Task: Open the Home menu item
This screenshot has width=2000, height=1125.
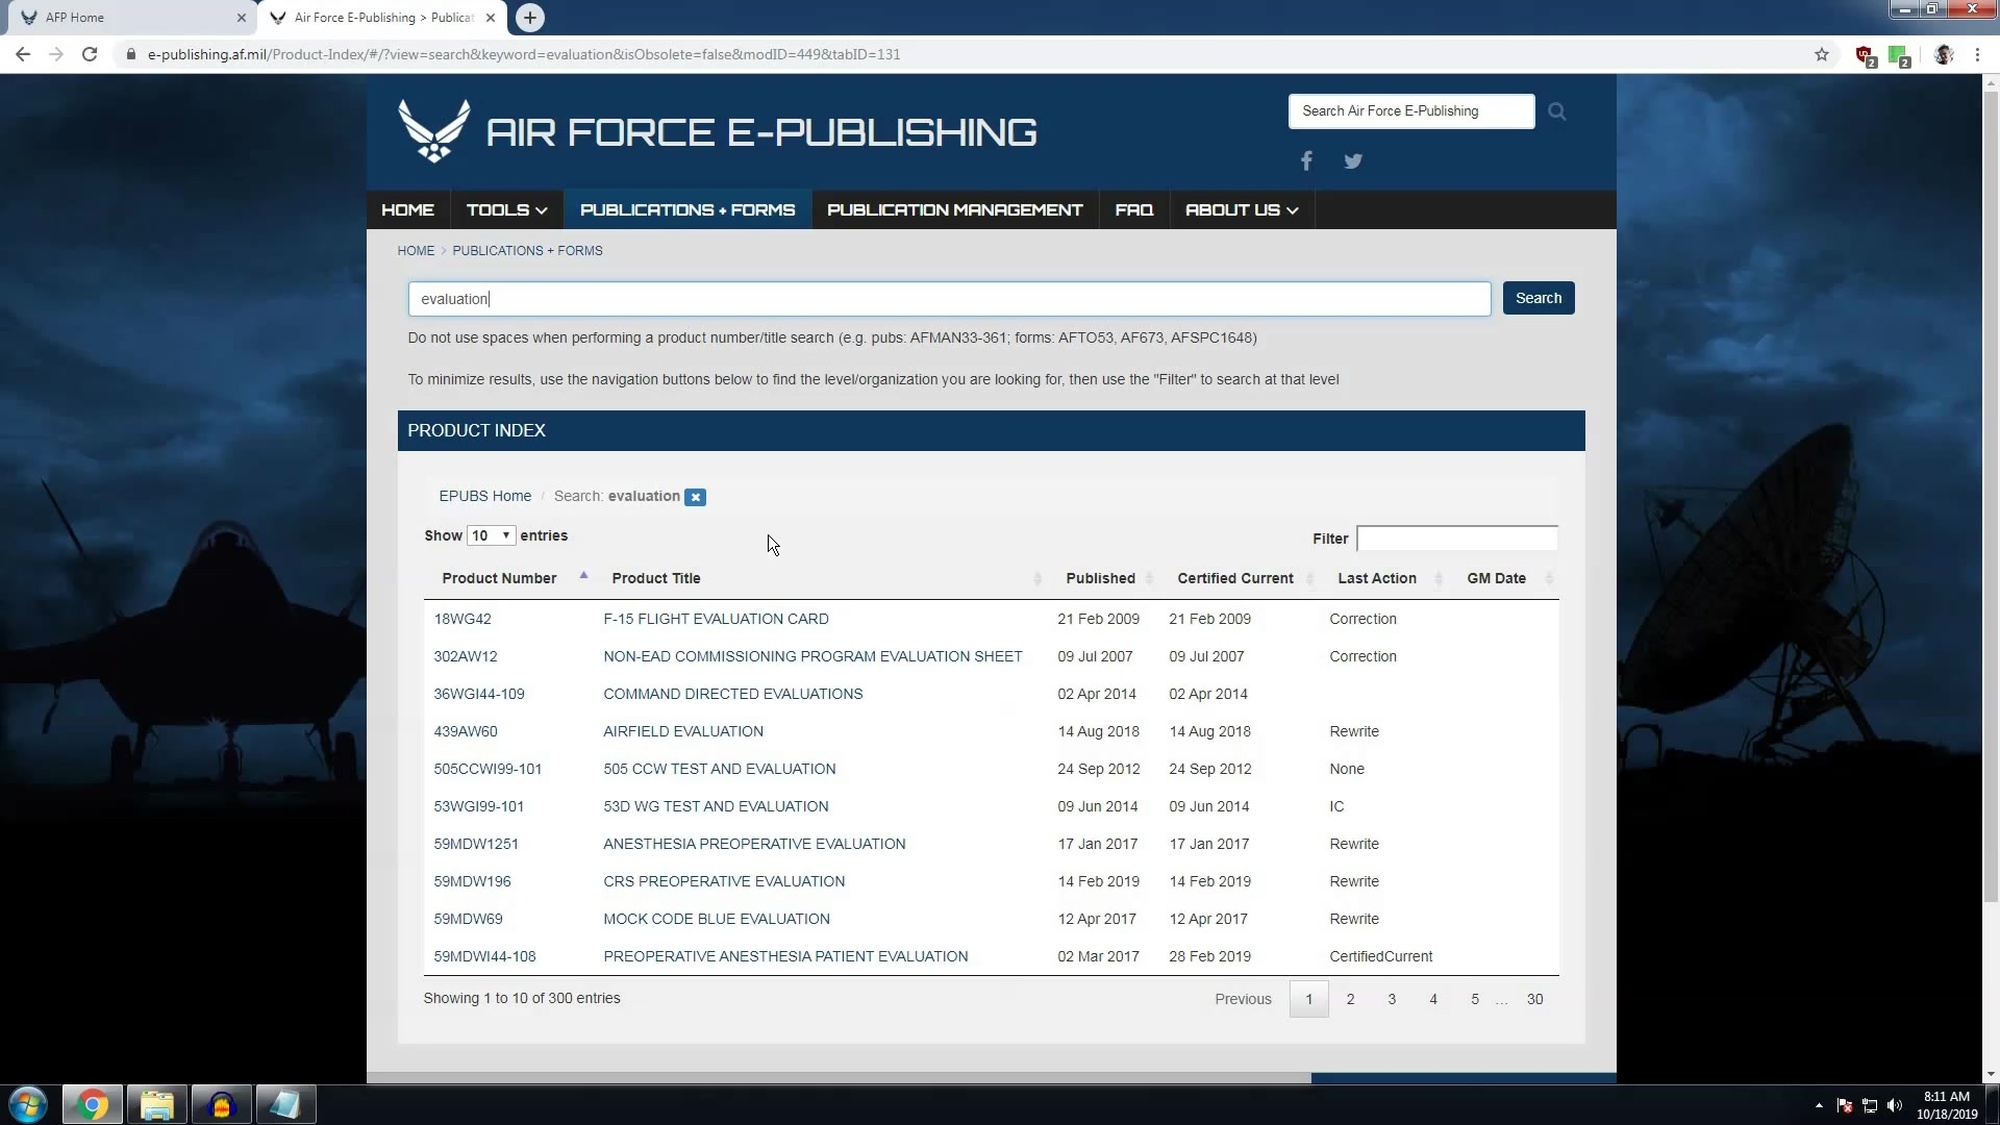Action: click(408, 210)
